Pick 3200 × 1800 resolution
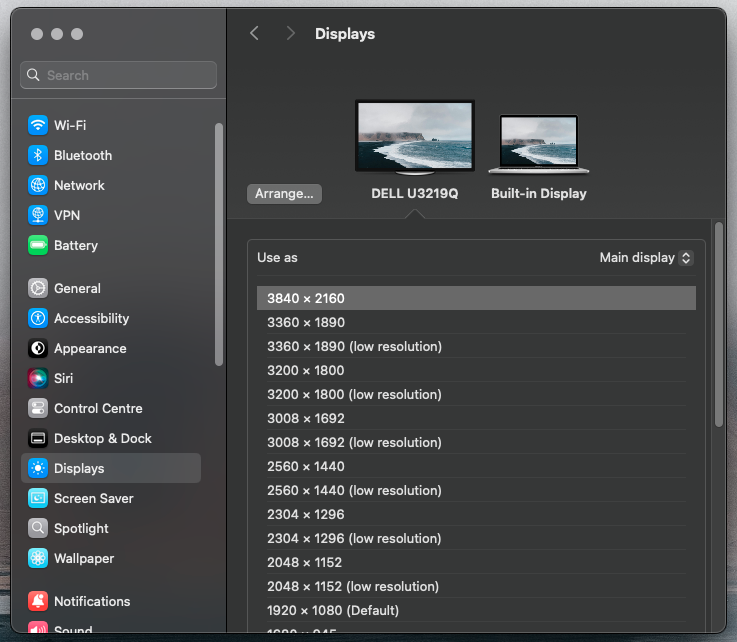The width and height of the screenshot is (737, 642). coord(476,370)
